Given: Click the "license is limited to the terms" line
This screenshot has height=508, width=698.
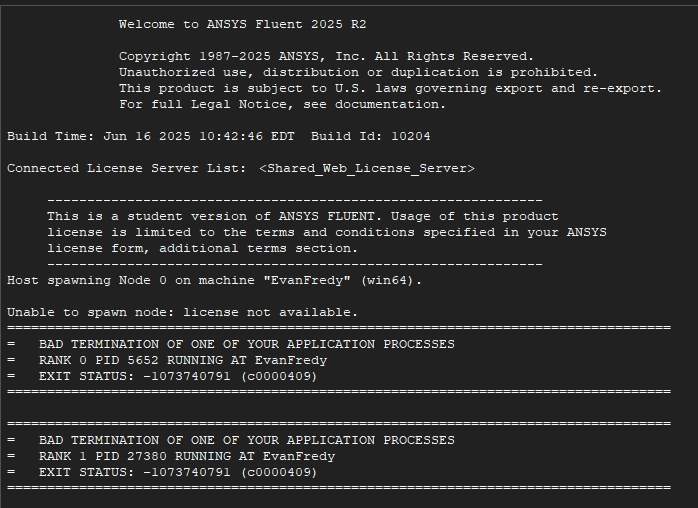Looking at the screenshot, I should tap(326, 232).
